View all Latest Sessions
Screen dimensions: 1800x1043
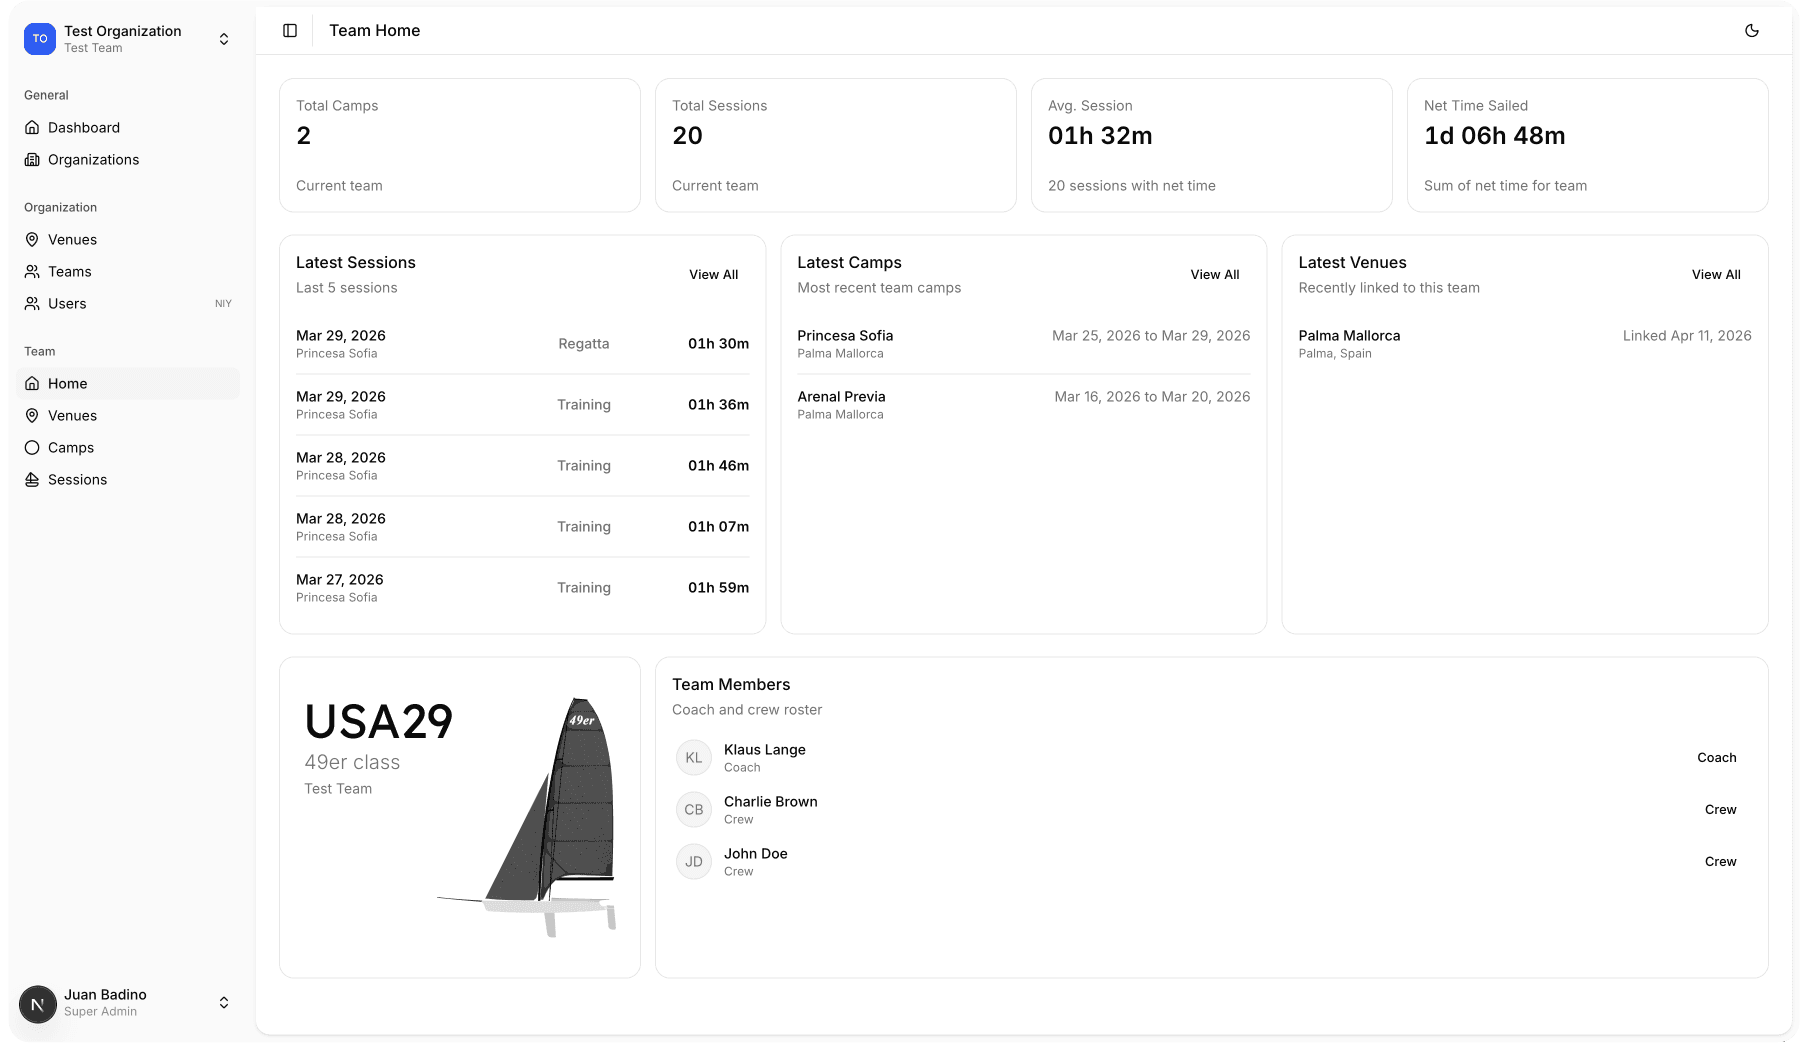tap(713, 275)
